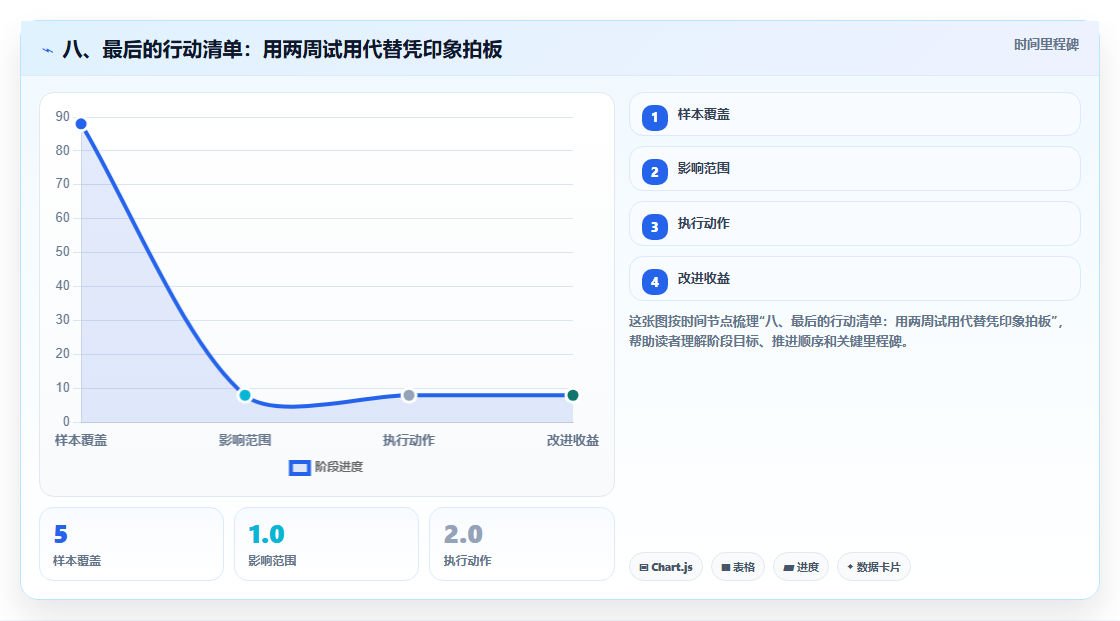This screenshot has height=621, width=1120.
Task: Click the stat card showing 2.0
Action: click(521, 544)
